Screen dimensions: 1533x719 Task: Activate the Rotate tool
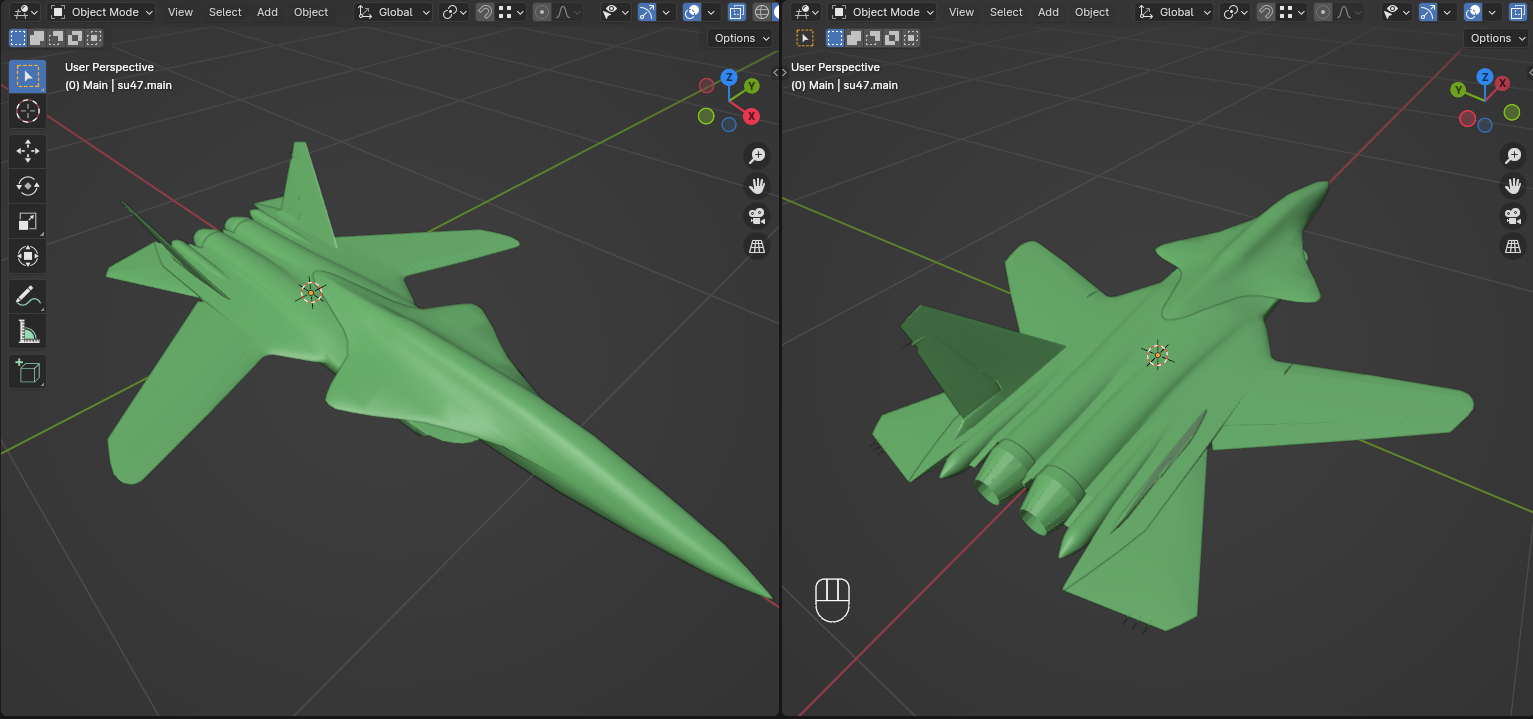click(x=28, y=186)
